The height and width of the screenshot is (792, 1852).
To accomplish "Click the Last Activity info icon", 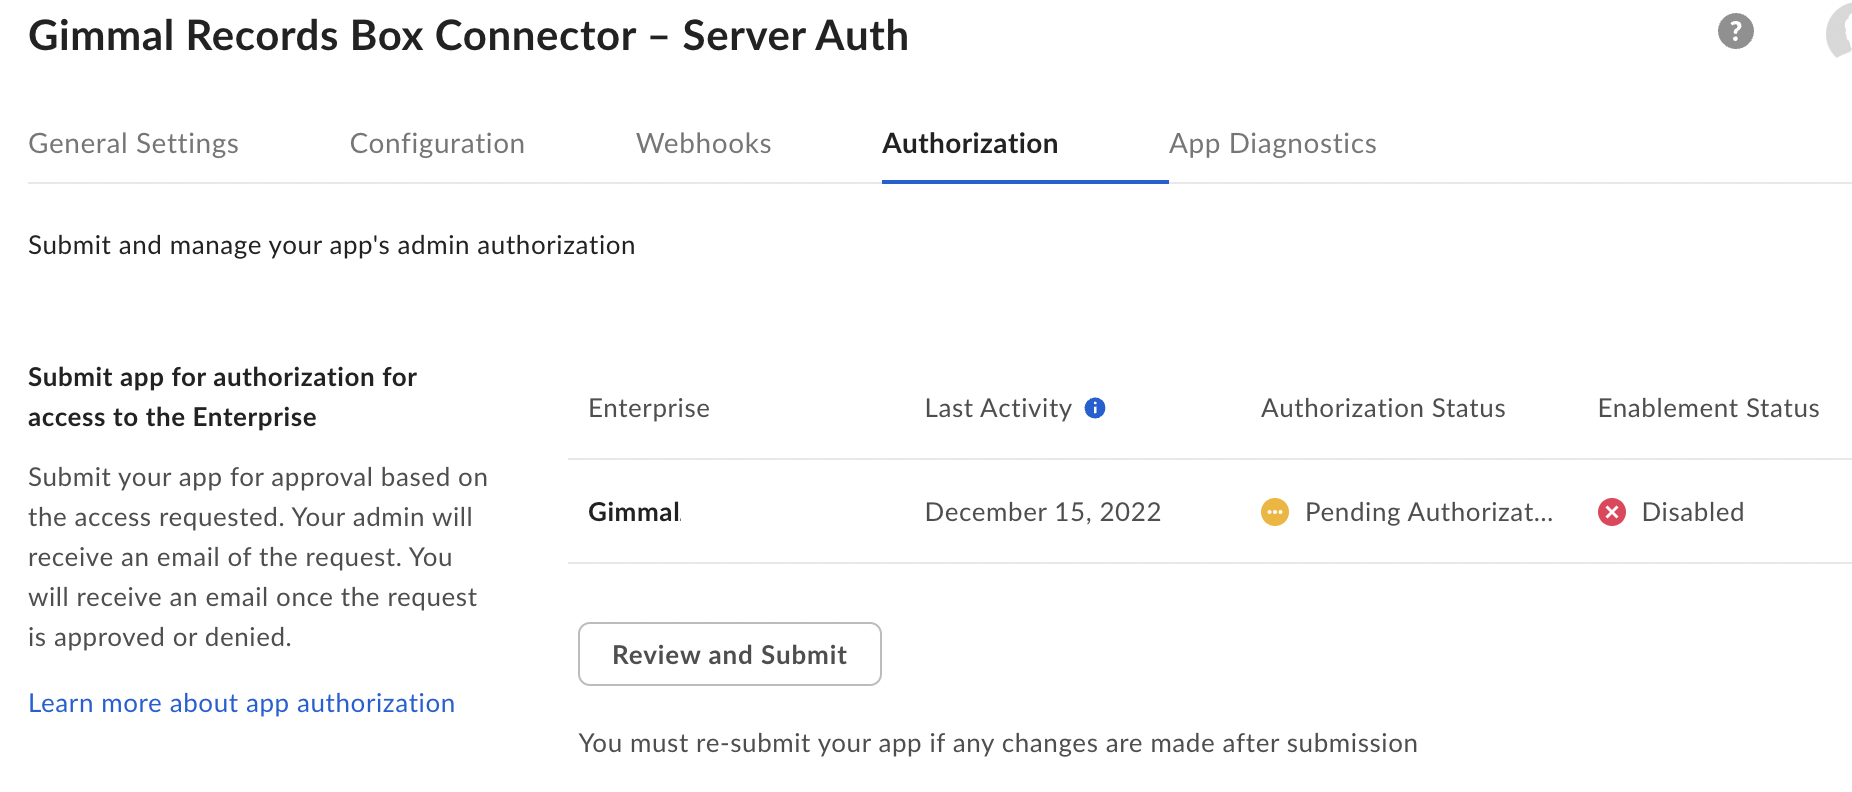I will pos(1095,408).
